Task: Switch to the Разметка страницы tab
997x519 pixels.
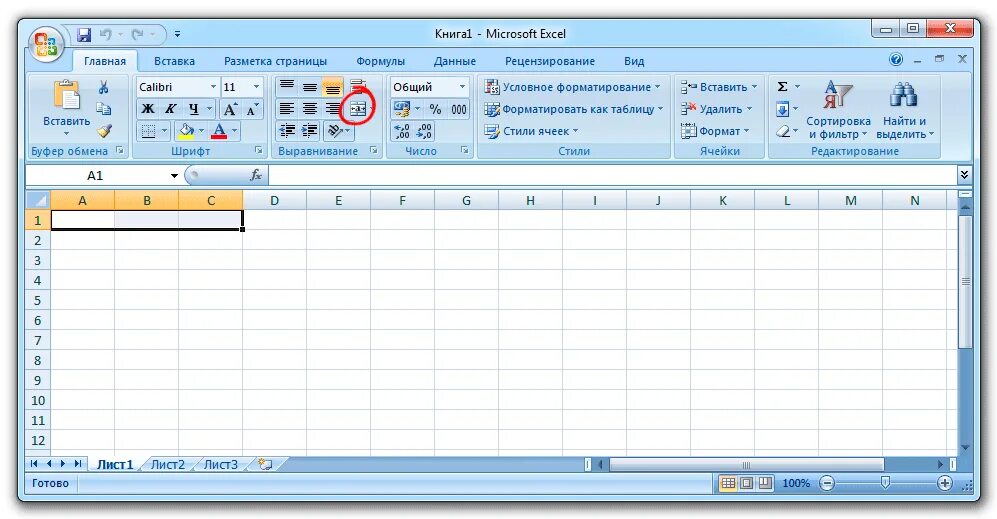Action: pyautogui.click(x=275, y=61)
